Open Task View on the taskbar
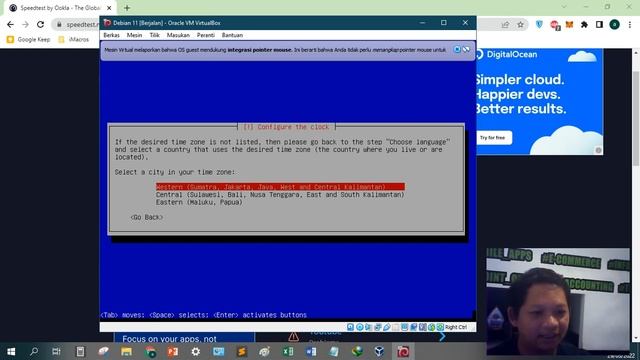640x360 pixels. pyautogui.click(x=56, y=351)
